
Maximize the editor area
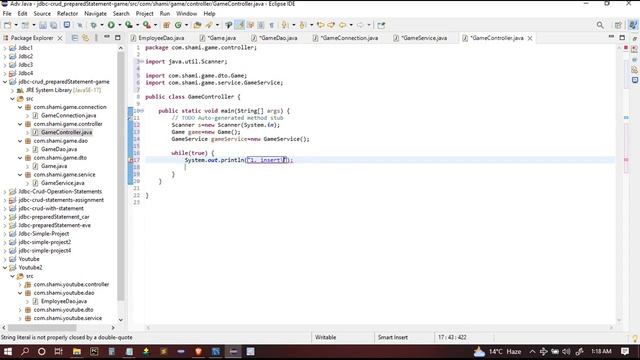pyautogui.click(x=622, y=38)
